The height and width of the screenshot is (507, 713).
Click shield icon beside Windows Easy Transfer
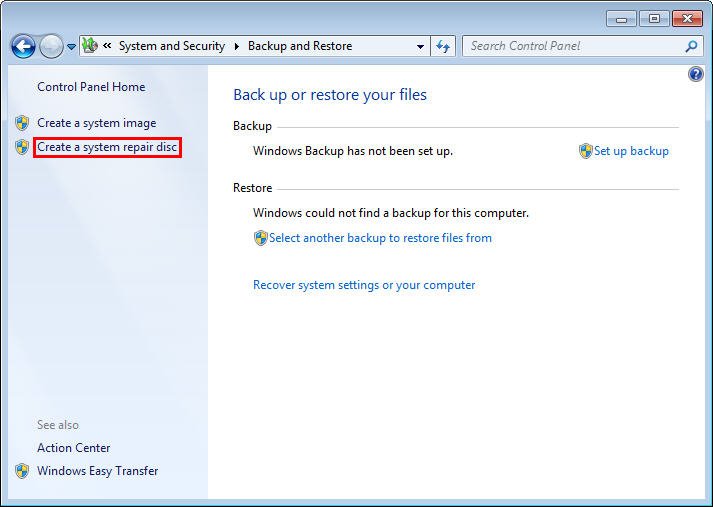coord(22,471)
